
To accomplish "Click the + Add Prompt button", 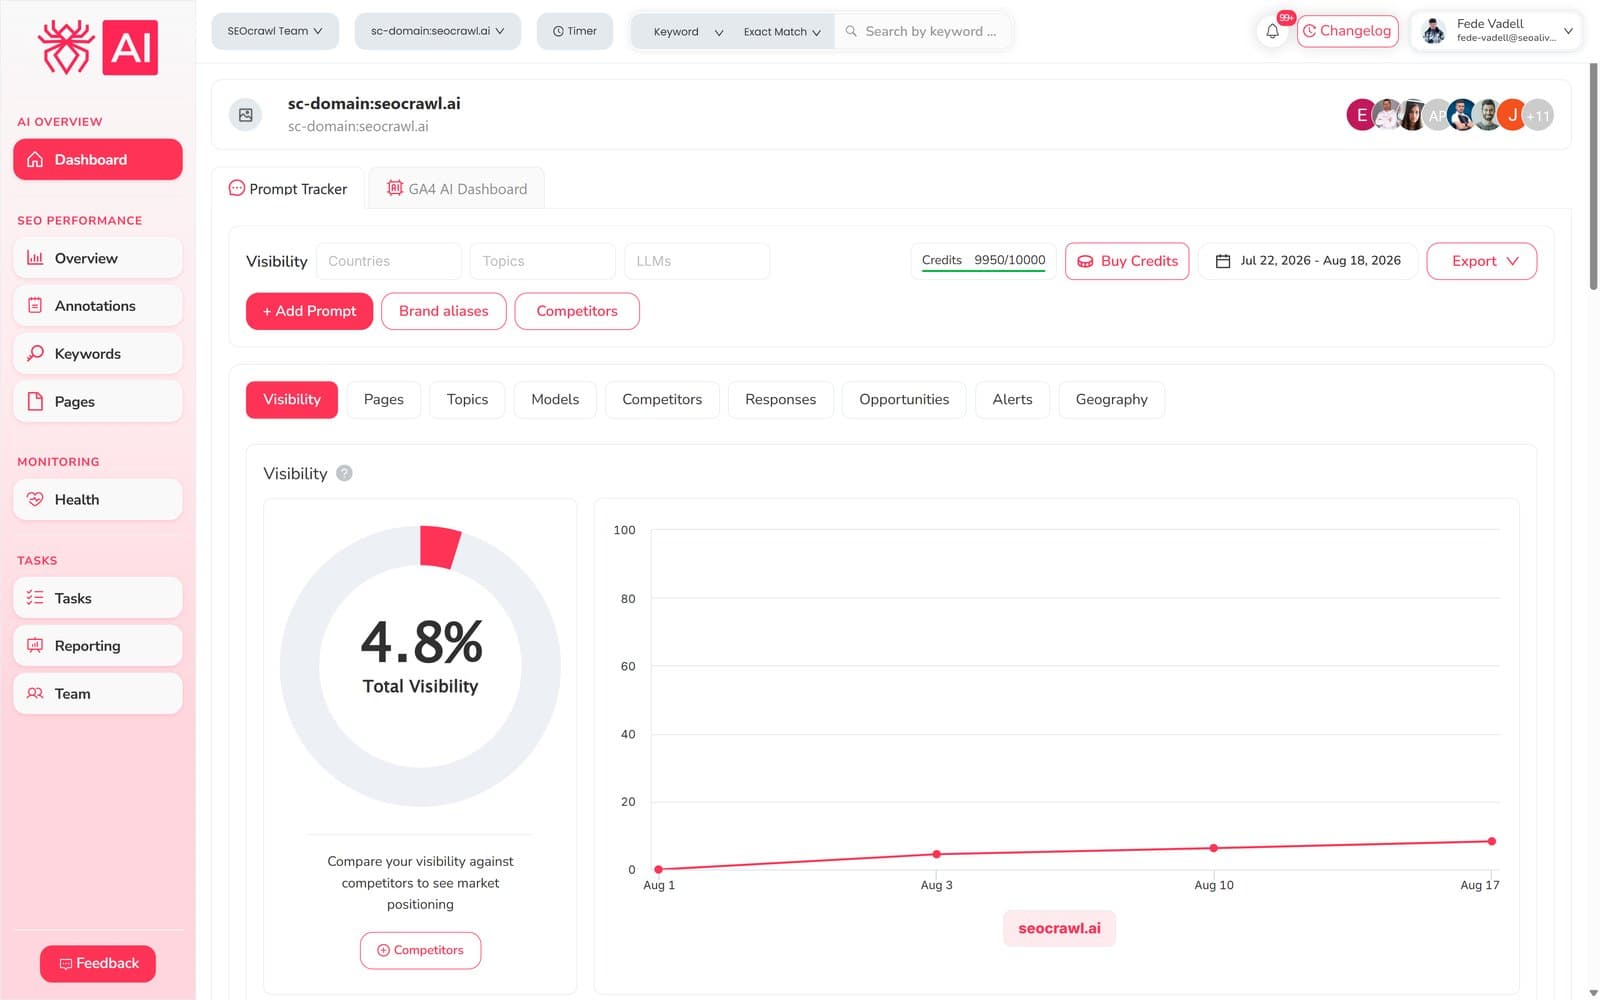I will point(309,311).
